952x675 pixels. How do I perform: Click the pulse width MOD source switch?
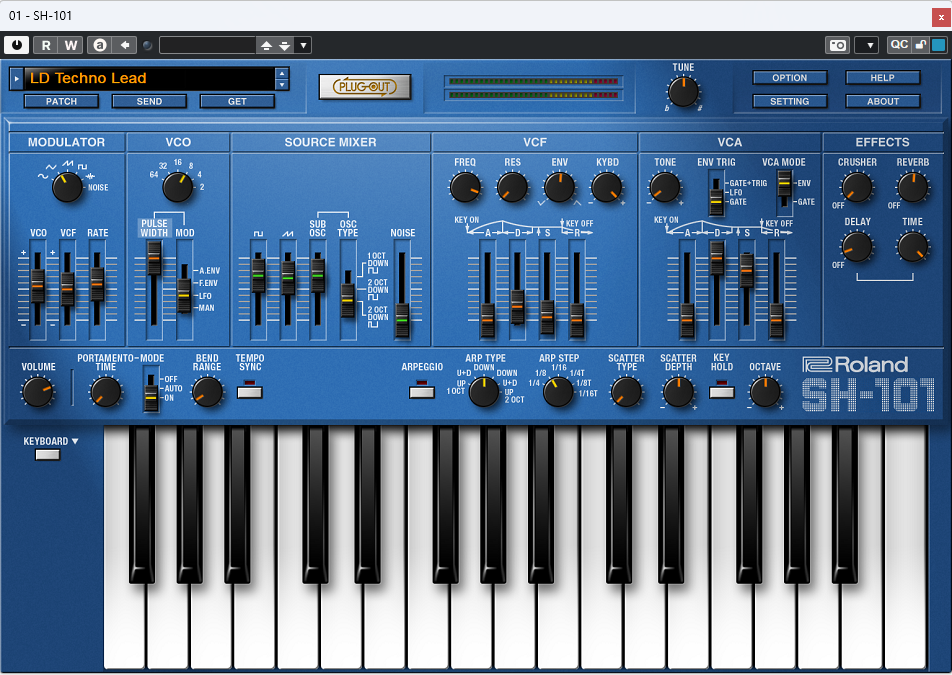tap(185, 290)
